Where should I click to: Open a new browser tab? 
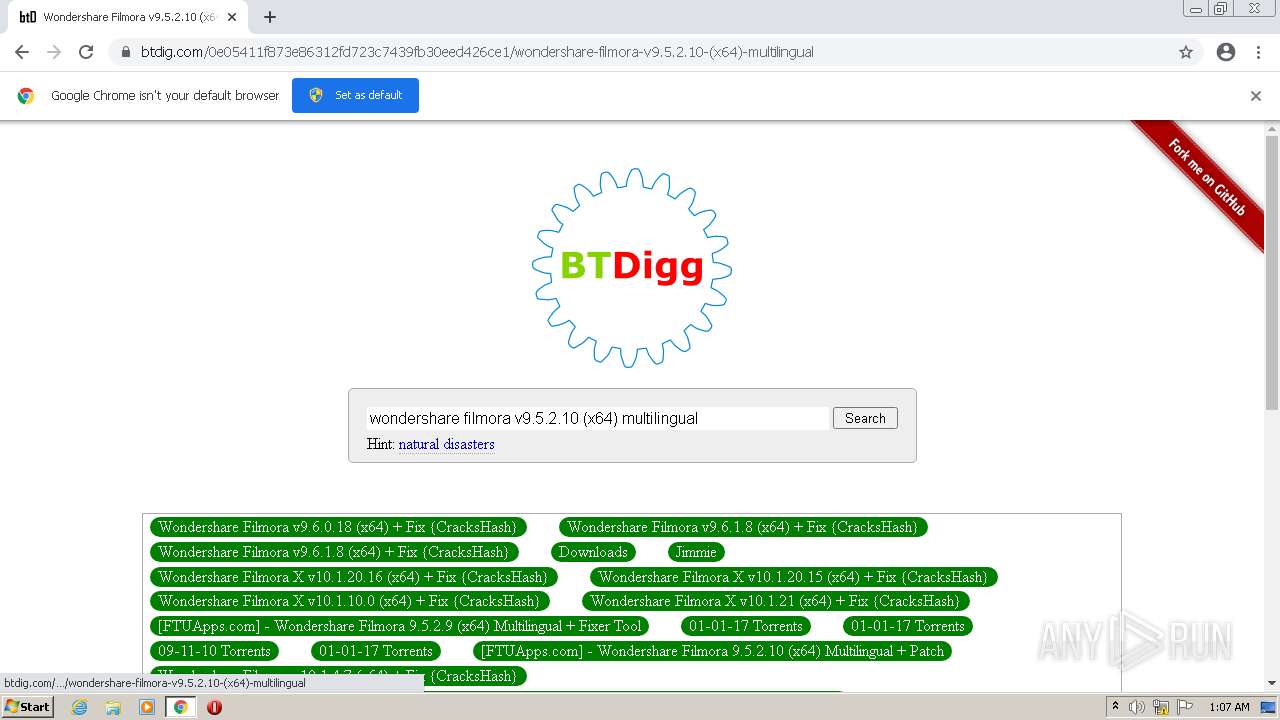270,17
